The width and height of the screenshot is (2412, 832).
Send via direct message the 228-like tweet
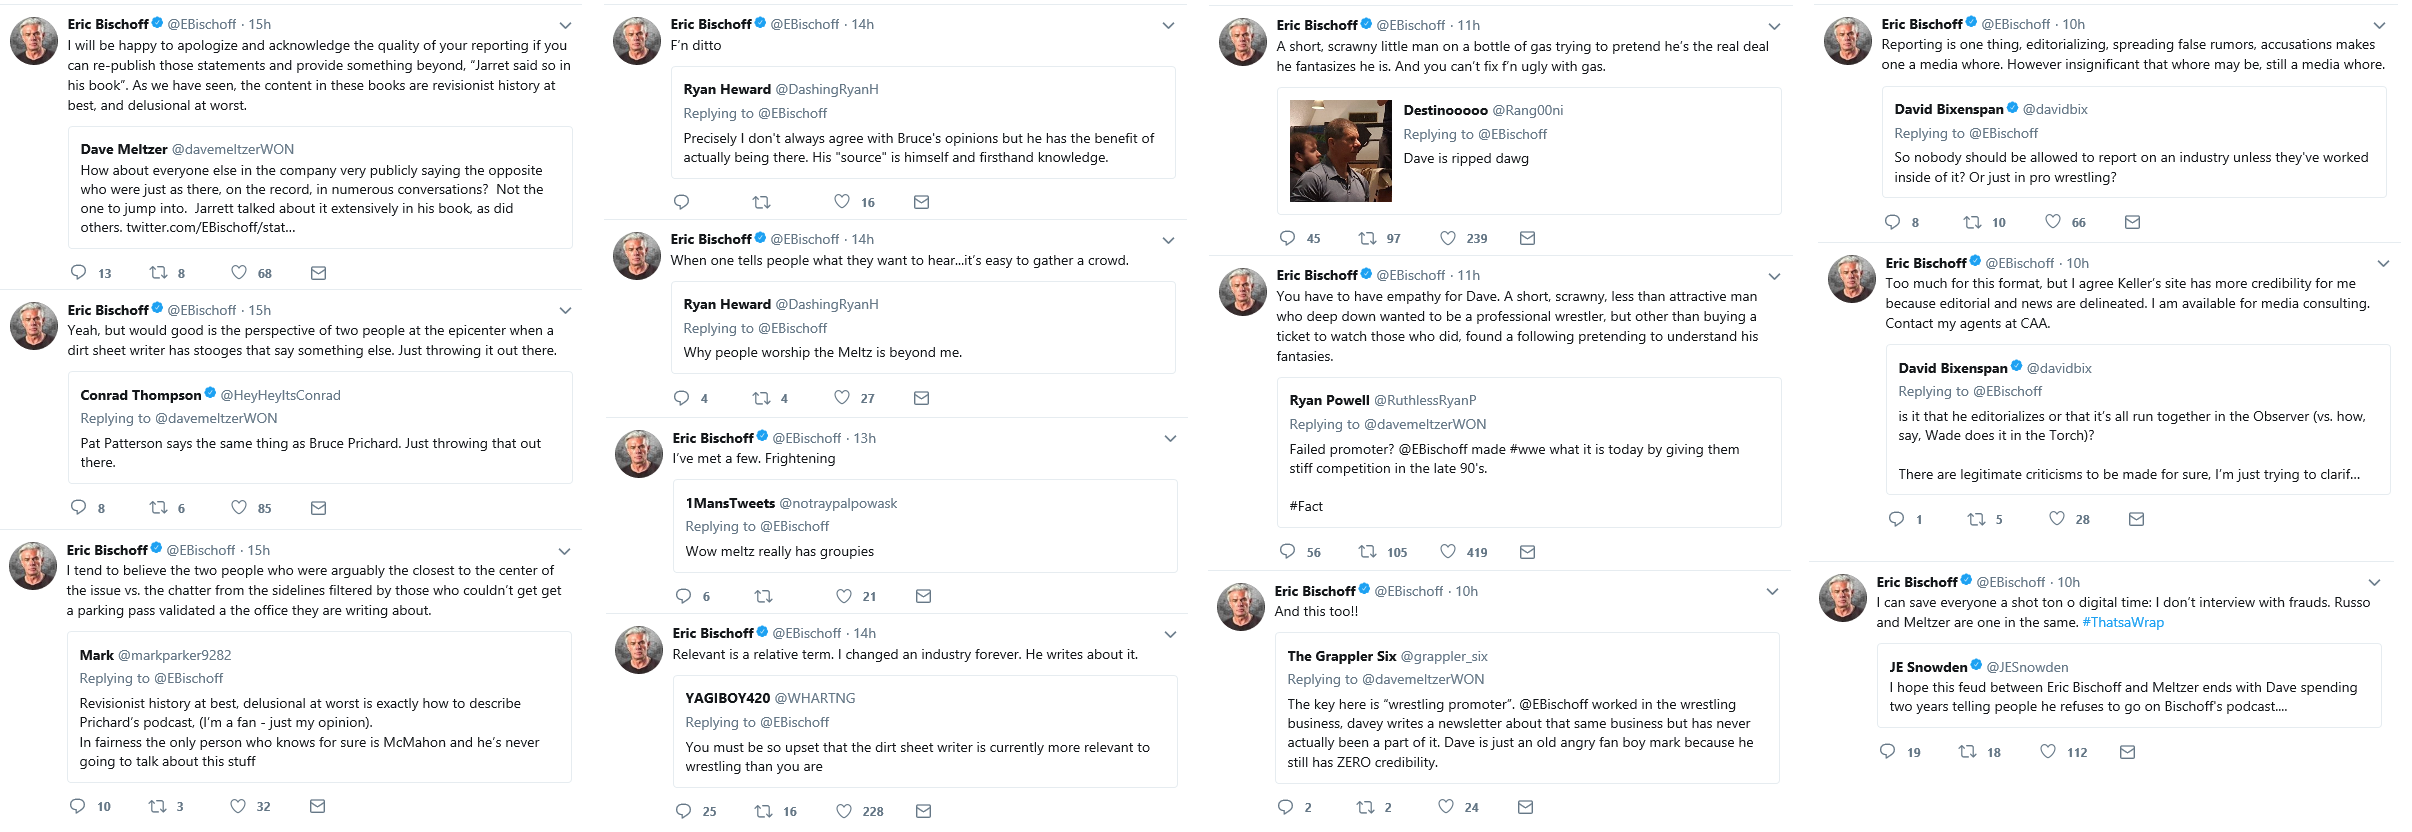pyautogui.click(x=923, y=811)
